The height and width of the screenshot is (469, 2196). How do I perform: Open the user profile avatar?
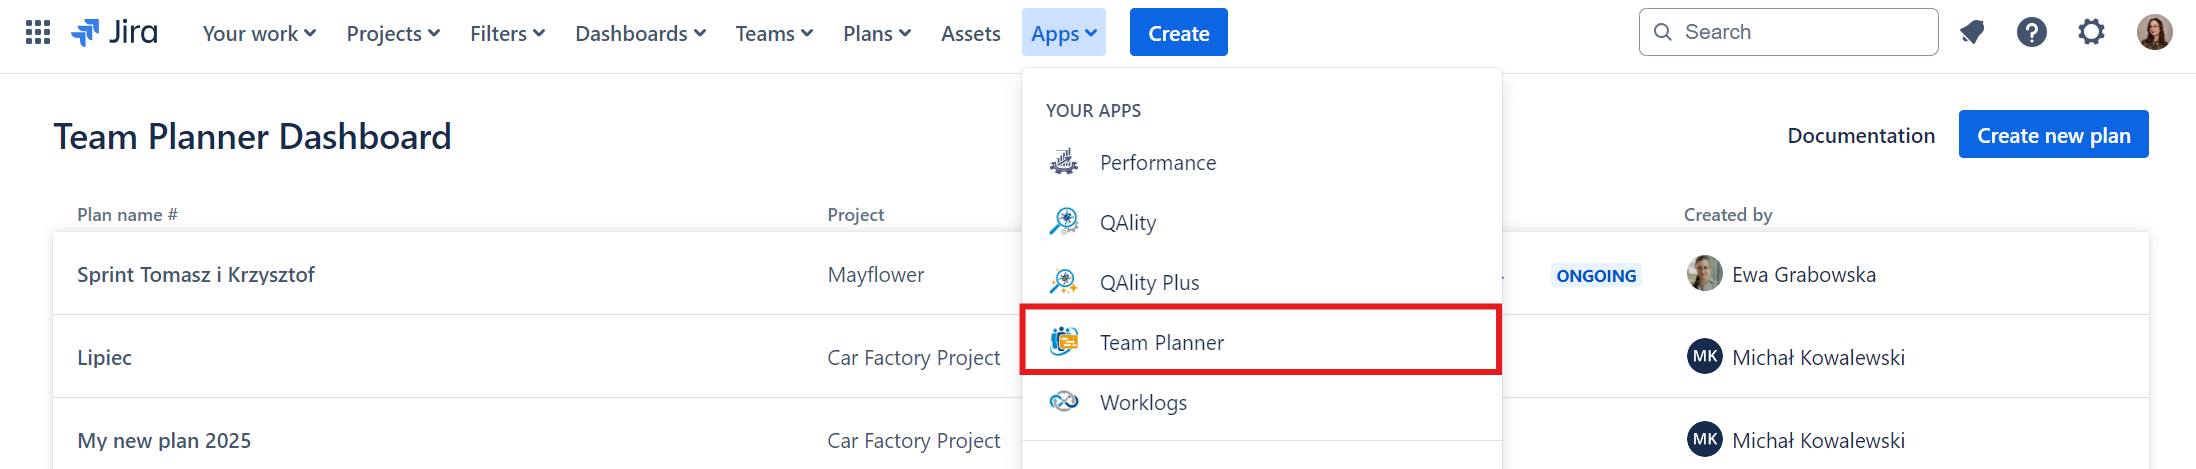pyautogui.click(x=2155, y=32)
